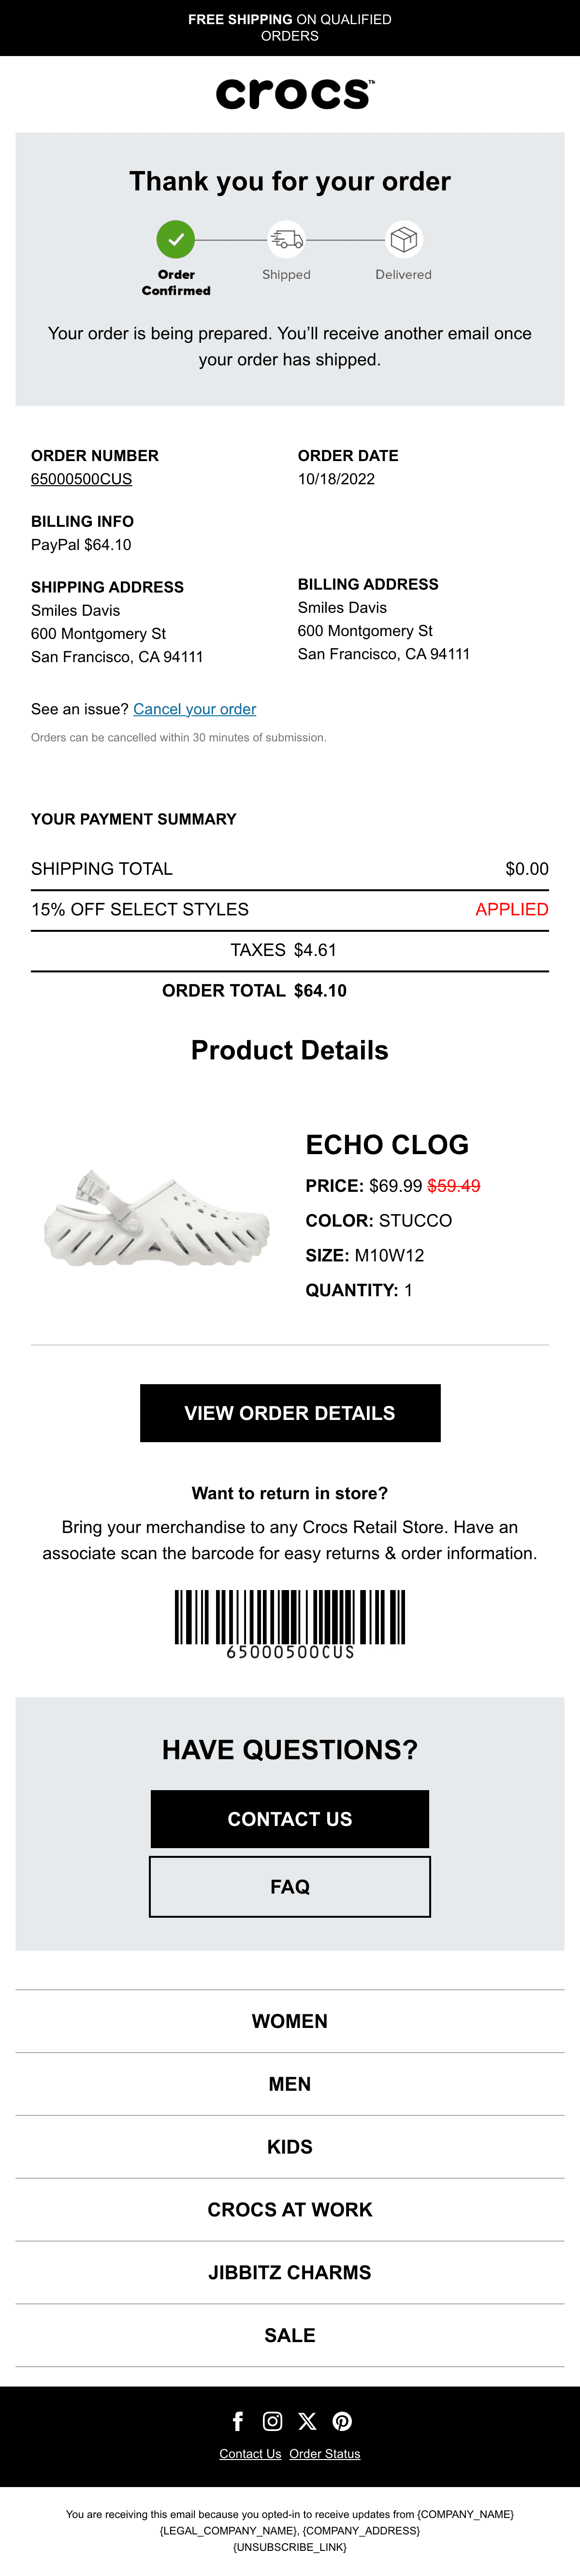The width and height of the screenshot is (580, 2576).
Task: Click the Crocs logo
Action: [295, 94]
